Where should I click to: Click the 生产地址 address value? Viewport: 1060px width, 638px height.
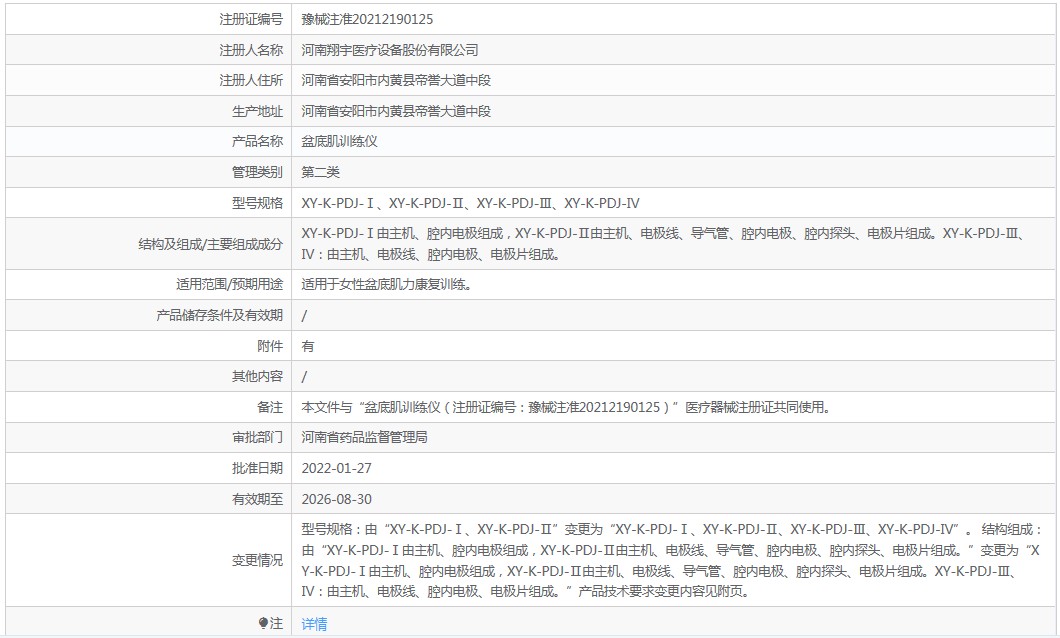(x=396, y=111)
